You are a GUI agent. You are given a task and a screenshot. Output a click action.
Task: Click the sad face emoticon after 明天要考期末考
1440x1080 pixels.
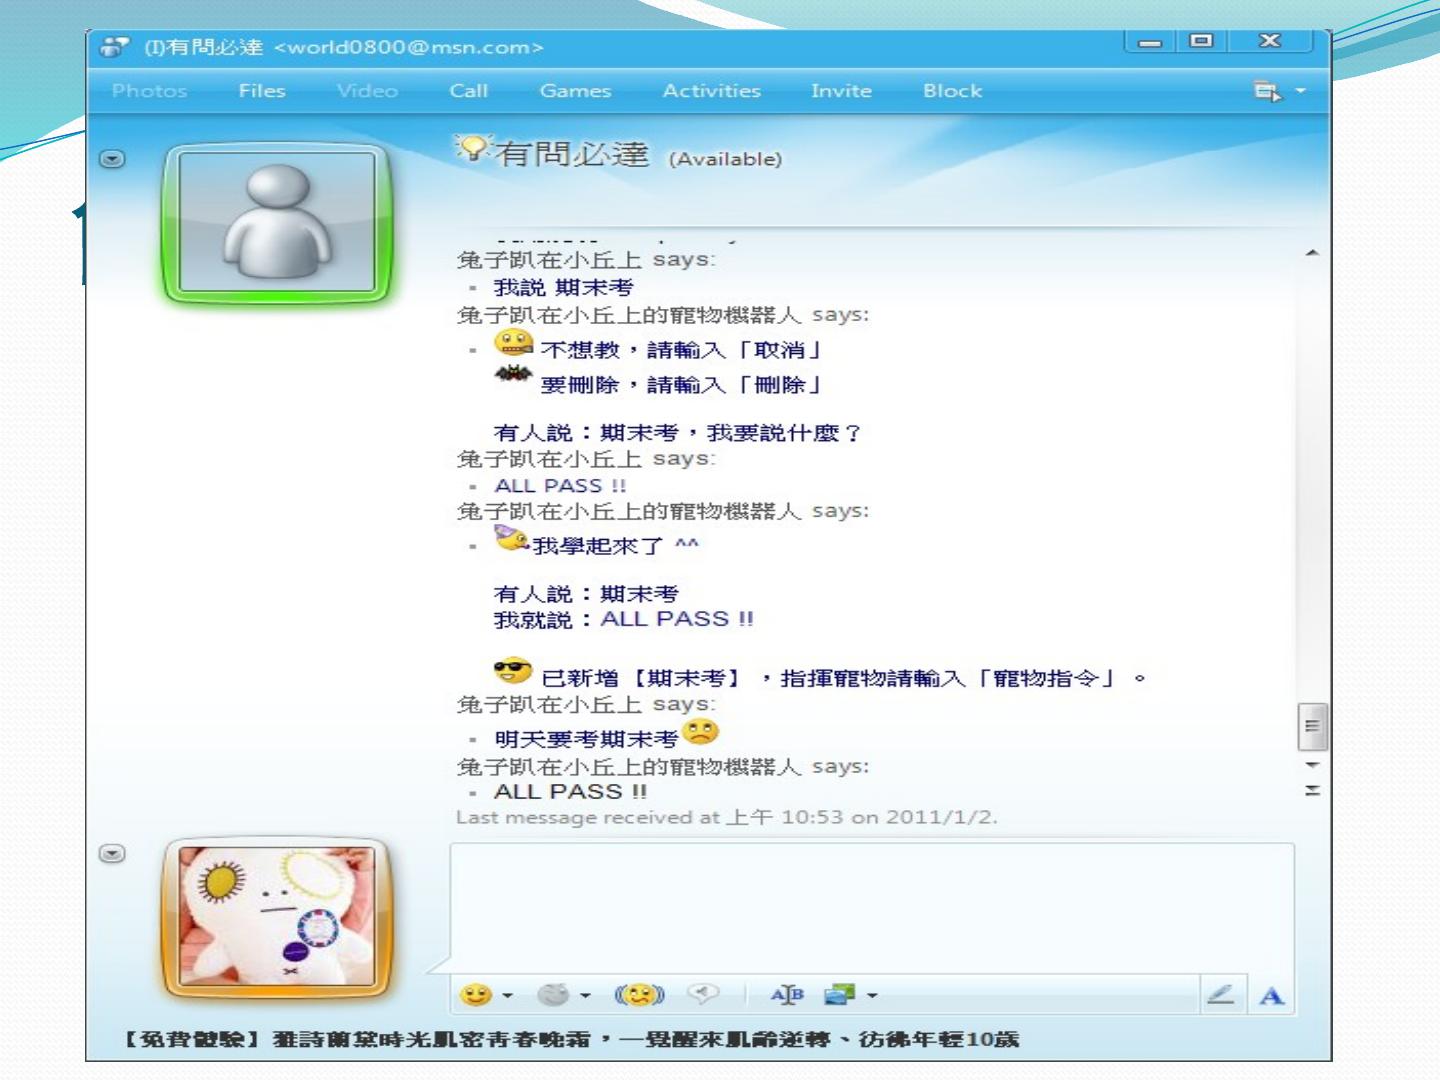pos(701,733)
